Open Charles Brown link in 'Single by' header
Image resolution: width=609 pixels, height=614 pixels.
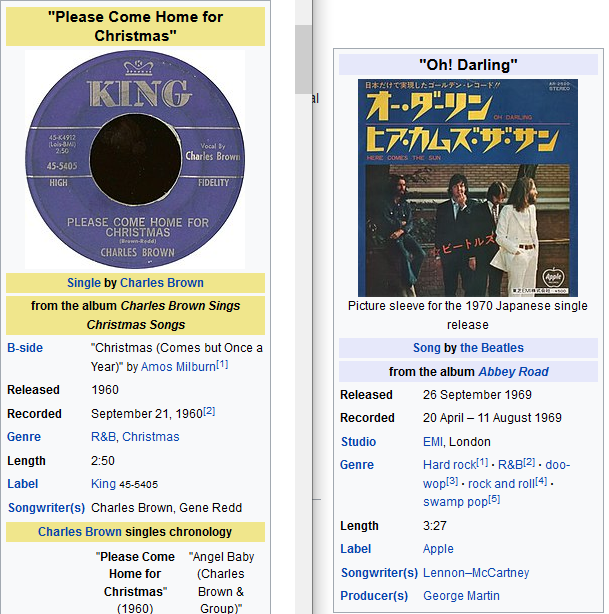tap(162, 283)
